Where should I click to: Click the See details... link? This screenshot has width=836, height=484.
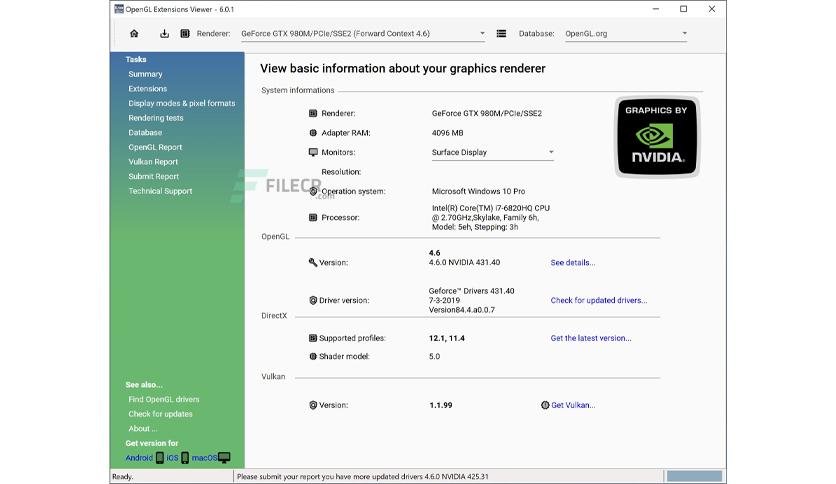[573, 262]
